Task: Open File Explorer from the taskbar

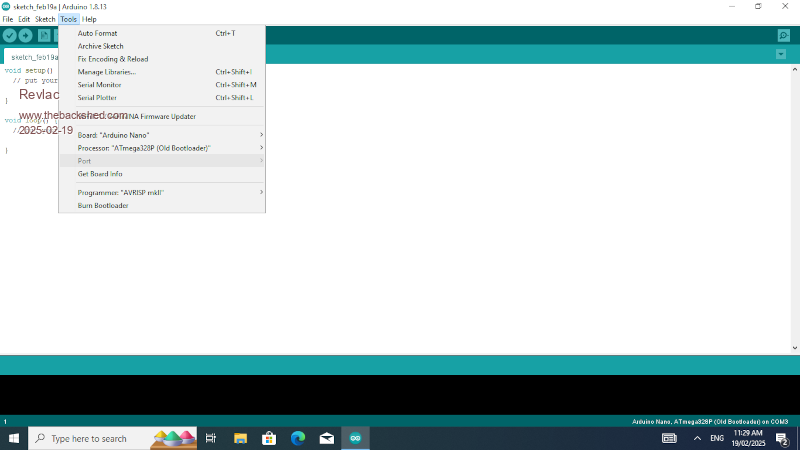Action: pos(240,438)
